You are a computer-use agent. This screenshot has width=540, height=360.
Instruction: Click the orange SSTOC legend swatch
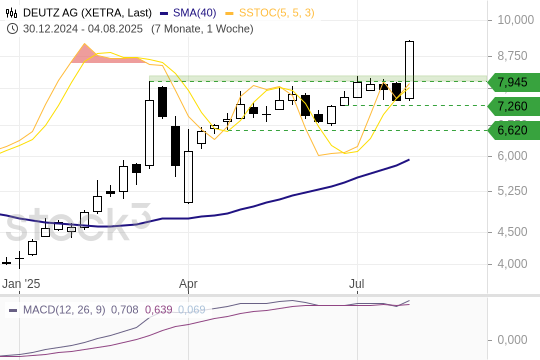point(229,13)
